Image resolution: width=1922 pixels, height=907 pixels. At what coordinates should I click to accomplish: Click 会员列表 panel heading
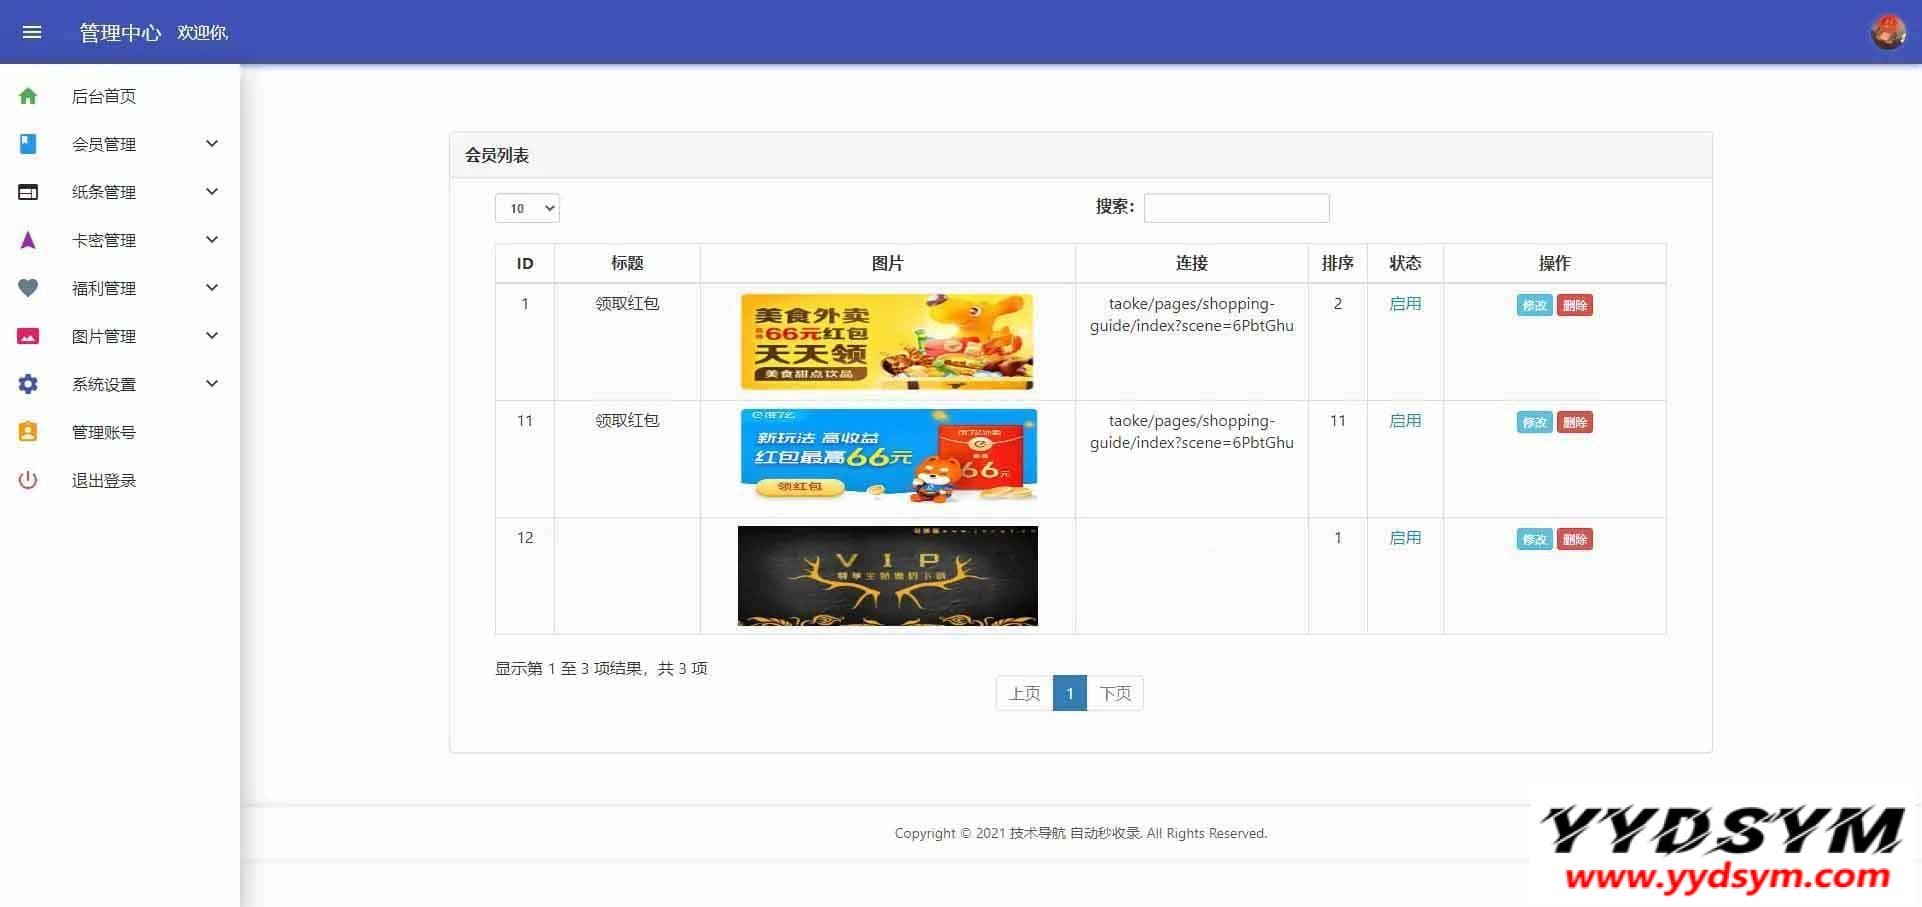497,155
